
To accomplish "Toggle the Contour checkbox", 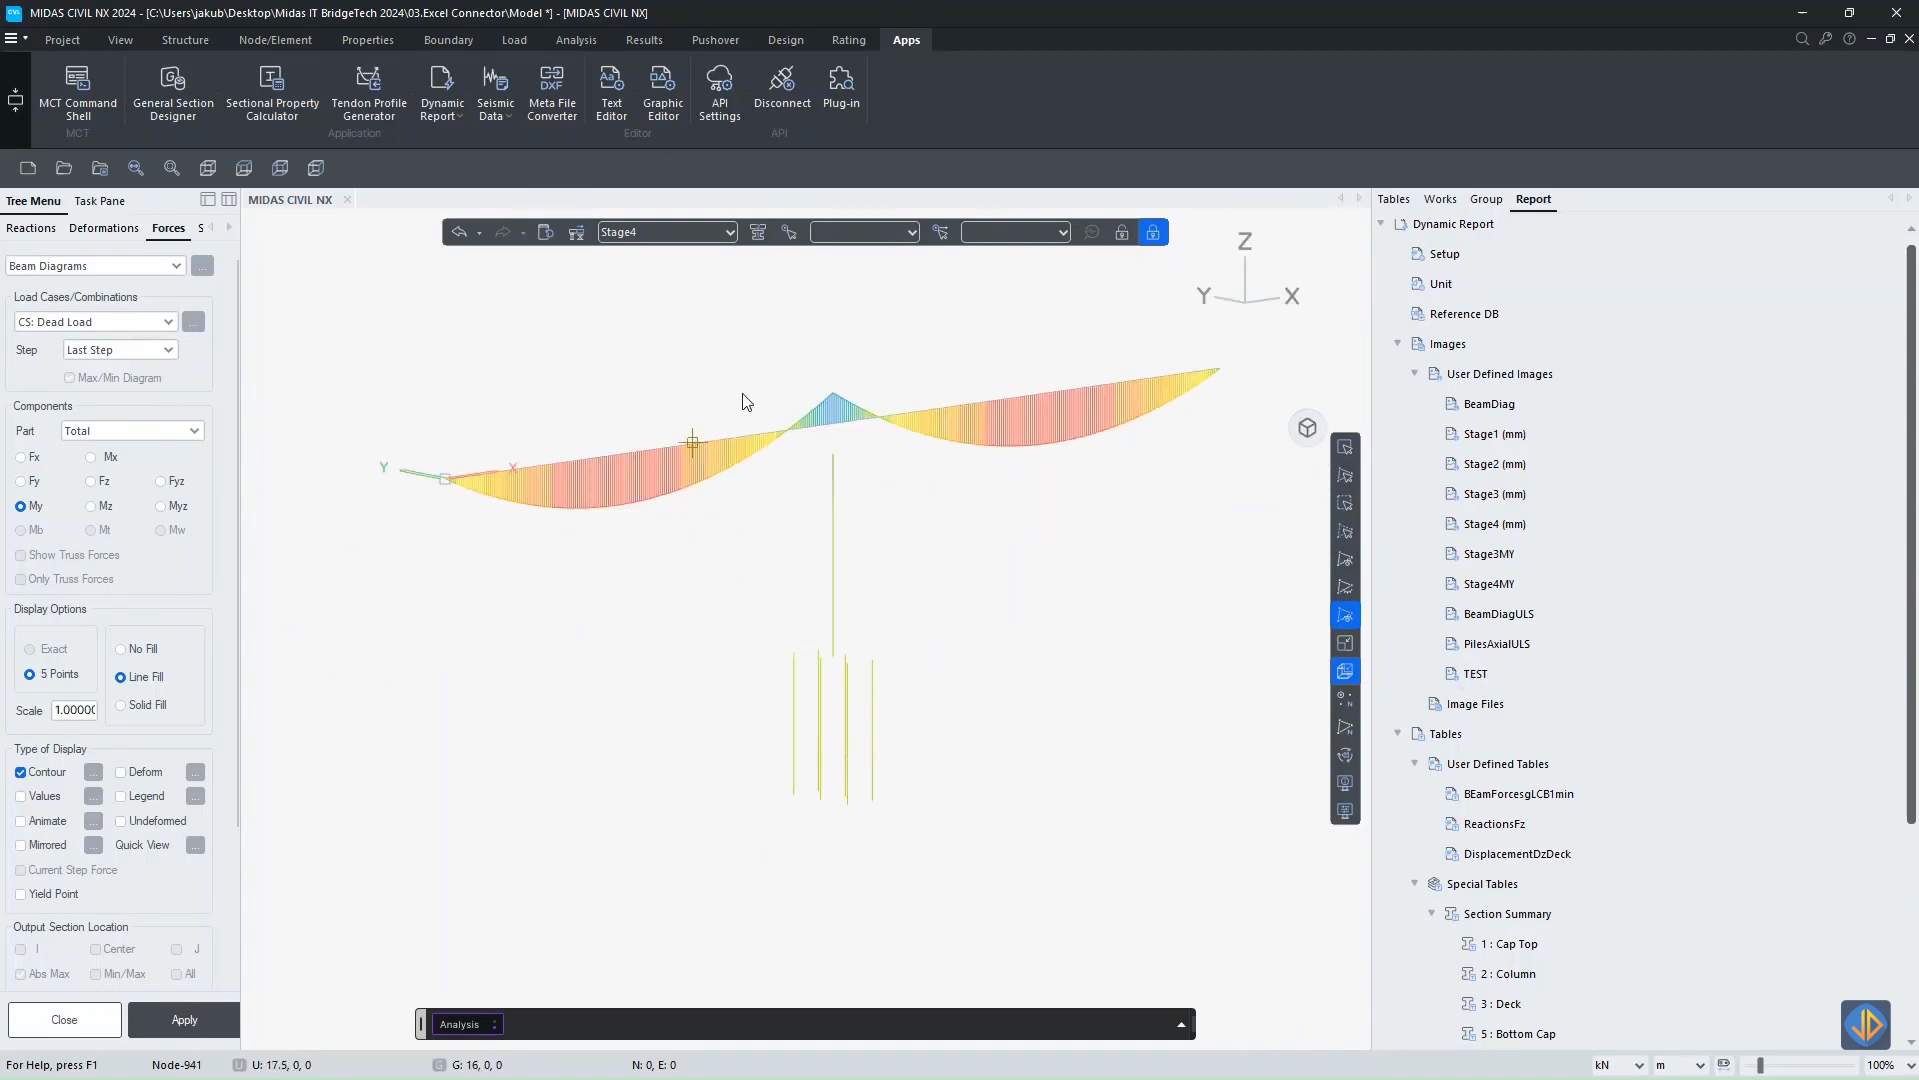I will tap(20, 772).
